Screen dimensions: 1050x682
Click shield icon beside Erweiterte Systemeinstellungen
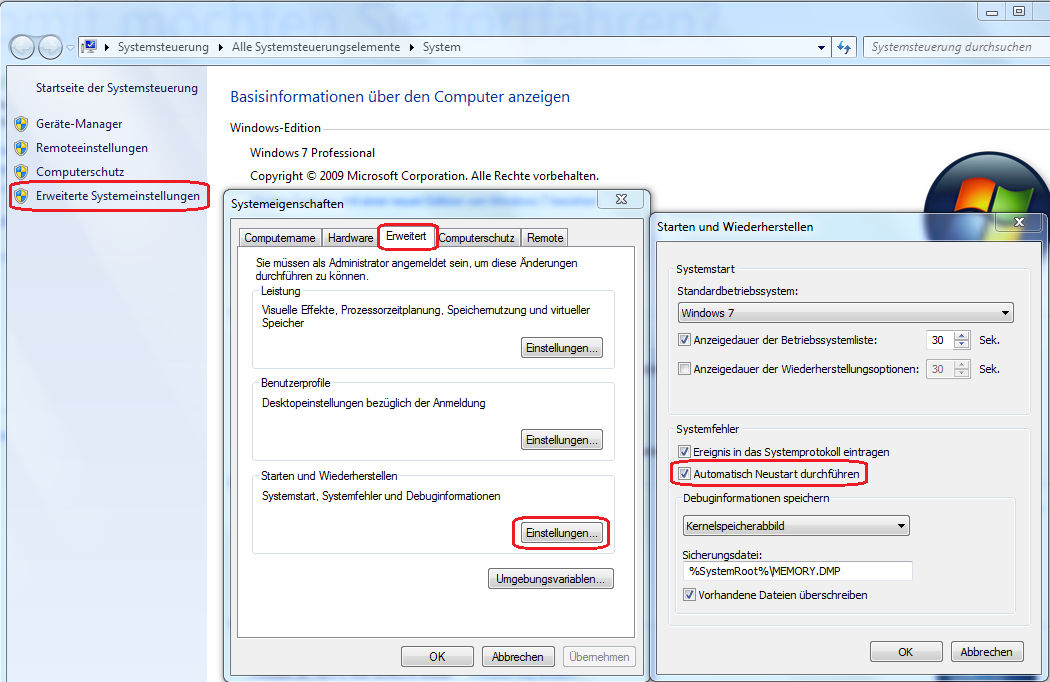pyautogui.click(x=21, y=196)
